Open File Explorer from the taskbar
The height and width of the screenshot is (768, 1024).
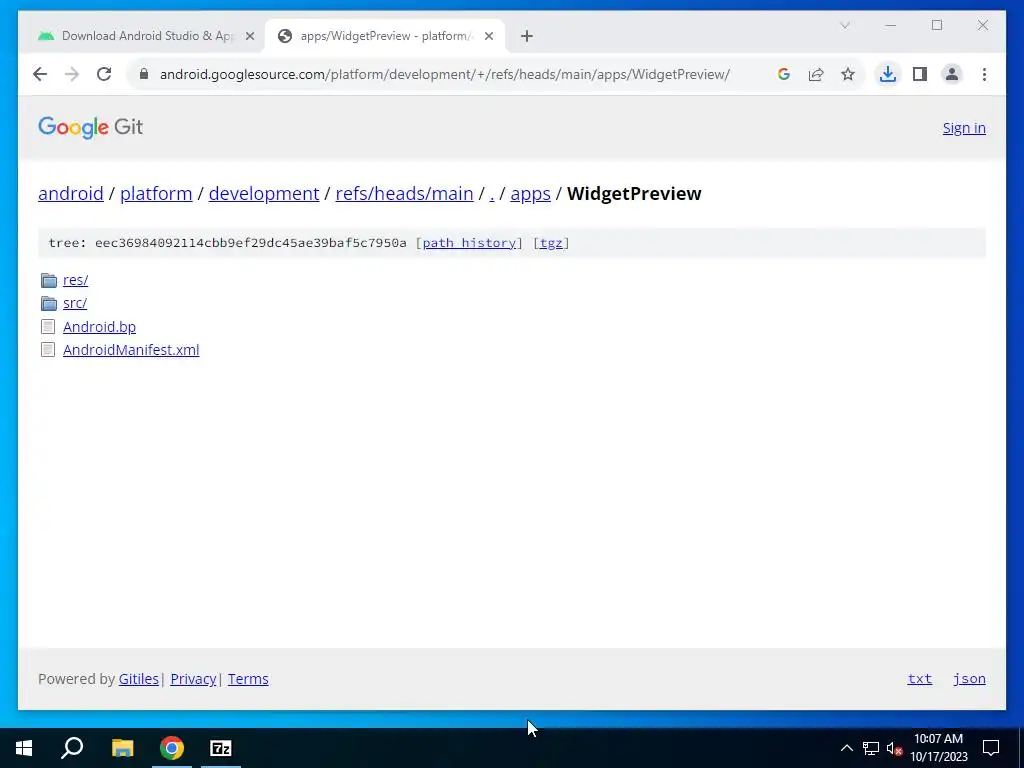tap(122, 748)
